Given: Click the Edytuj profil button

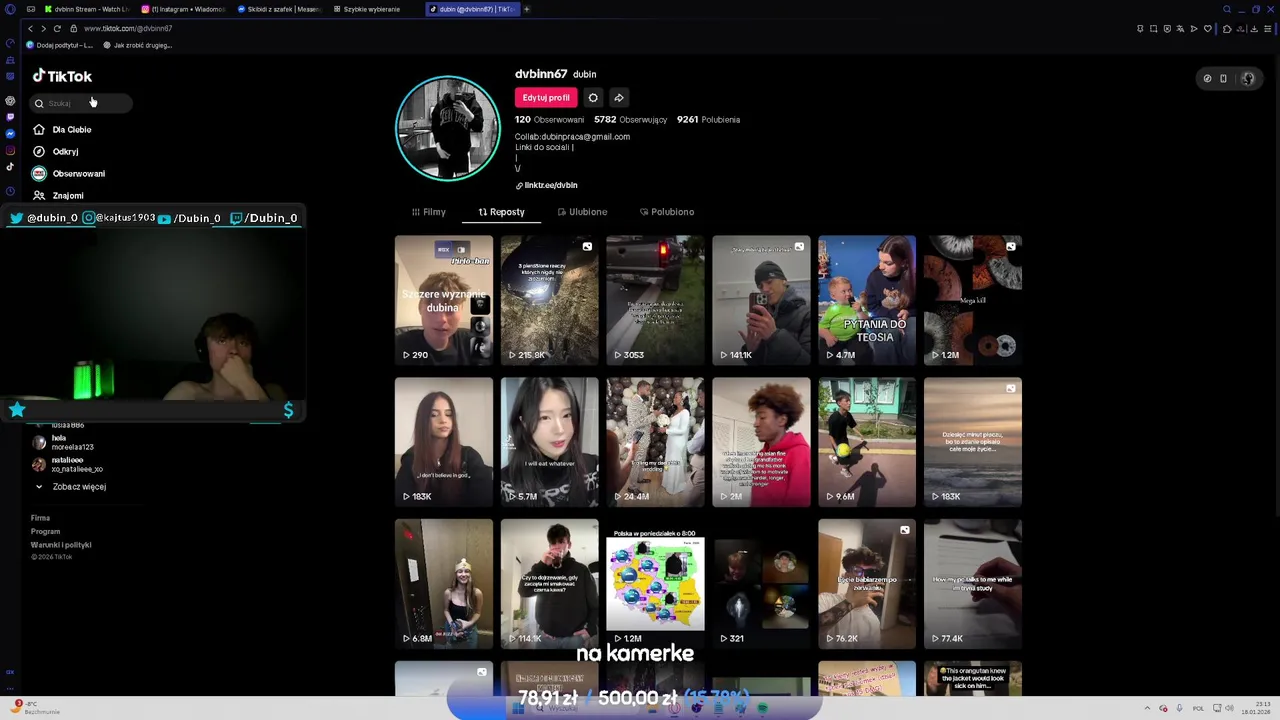Looking at the screenshot, I should (546, 98).
